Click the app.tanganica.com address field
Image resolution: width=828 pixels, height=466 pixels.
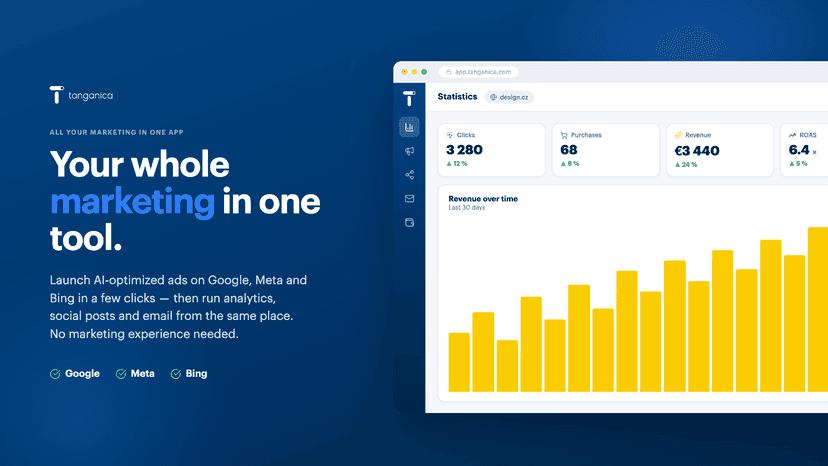pos(478,72)
